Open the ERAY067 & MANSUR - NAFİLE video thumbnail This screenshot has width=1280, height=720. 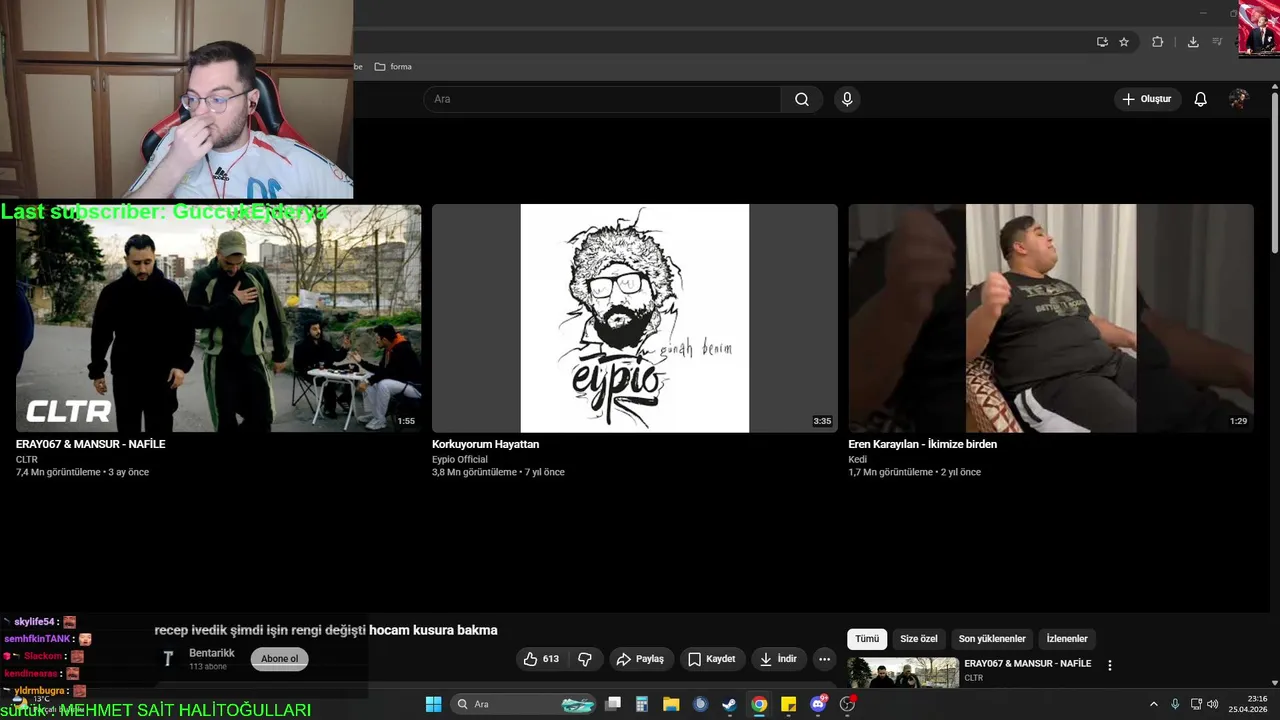tap(218, 318)
